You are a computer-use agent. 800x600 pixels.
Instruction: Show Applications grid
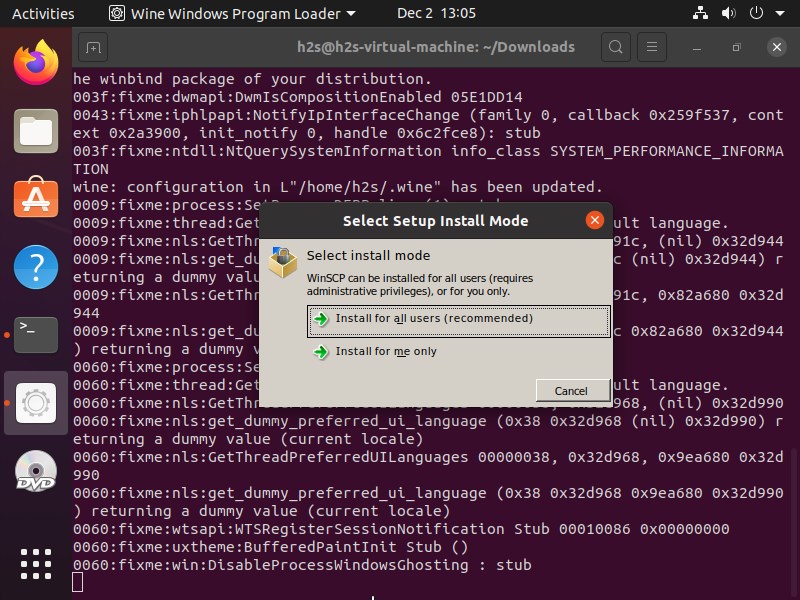click(36, 564)
